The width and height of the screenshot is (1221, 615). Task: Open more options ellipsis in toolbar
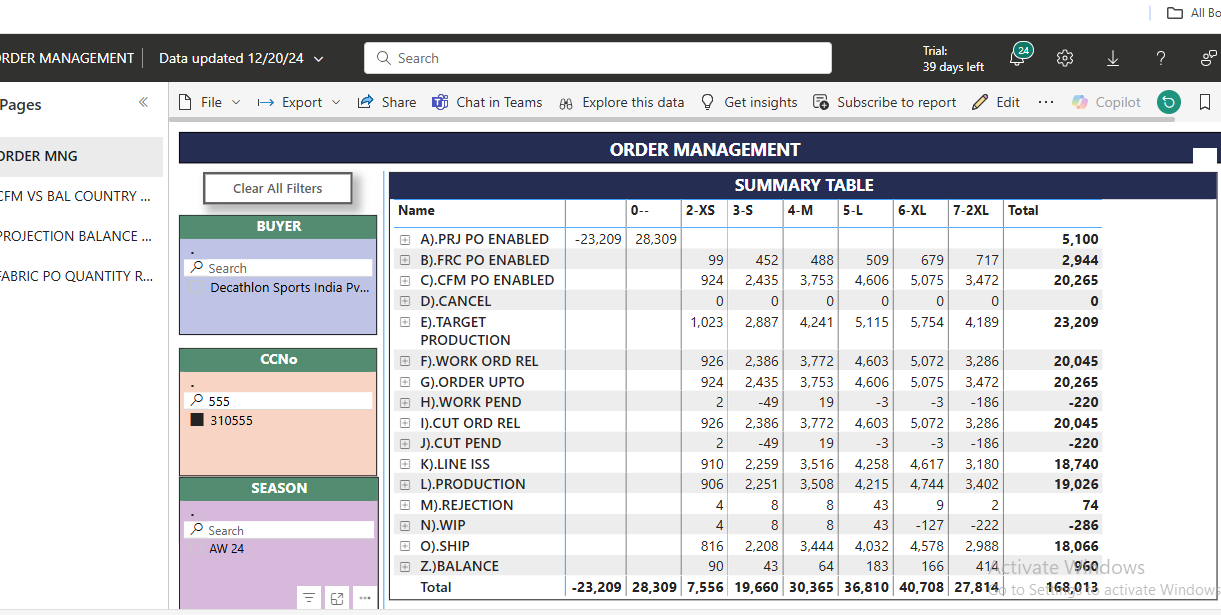(1046, 102)
